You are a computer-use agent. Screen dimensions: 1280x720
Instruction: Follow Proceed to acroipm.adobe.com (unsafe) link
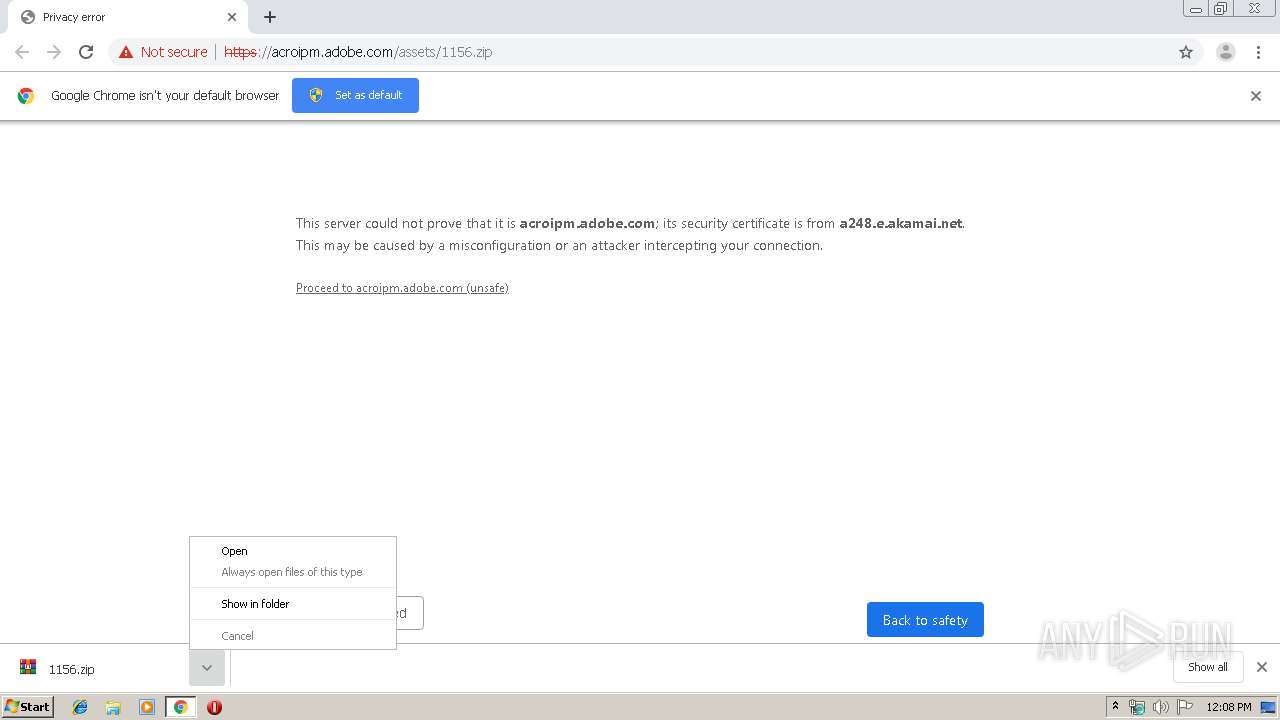(402, 288)
